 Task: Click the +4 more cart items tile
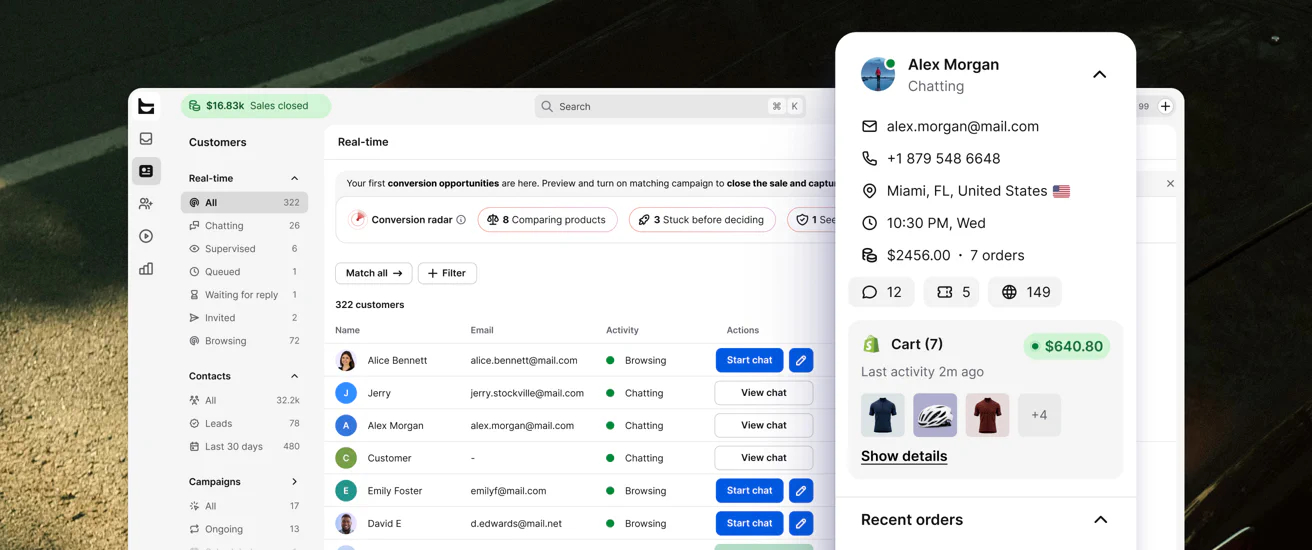[1039, 415]
